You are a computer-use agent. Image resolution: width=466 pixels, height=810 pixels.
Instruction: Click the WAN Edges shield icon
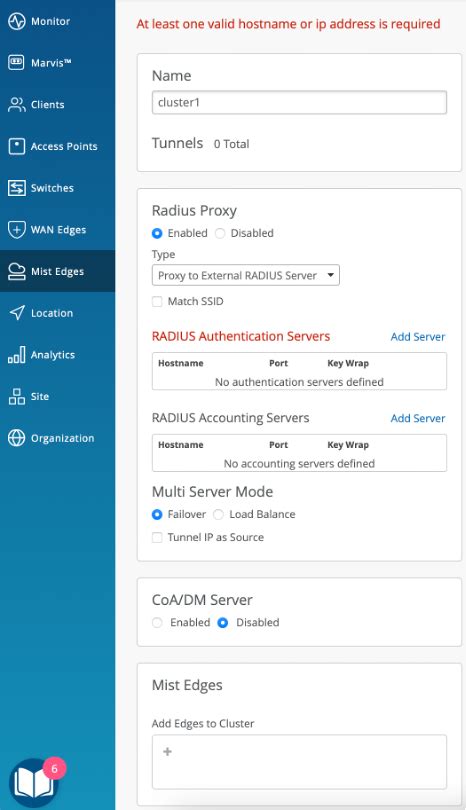coord(17,229)
